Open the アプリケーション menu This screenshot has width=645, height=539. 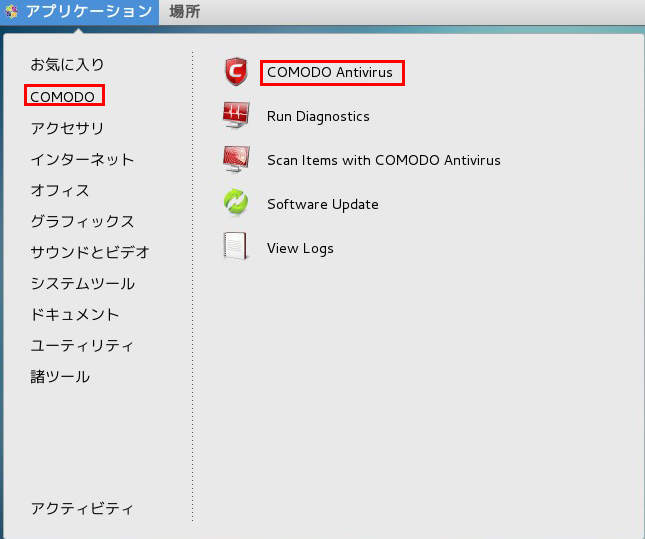(x=88, y=12)
